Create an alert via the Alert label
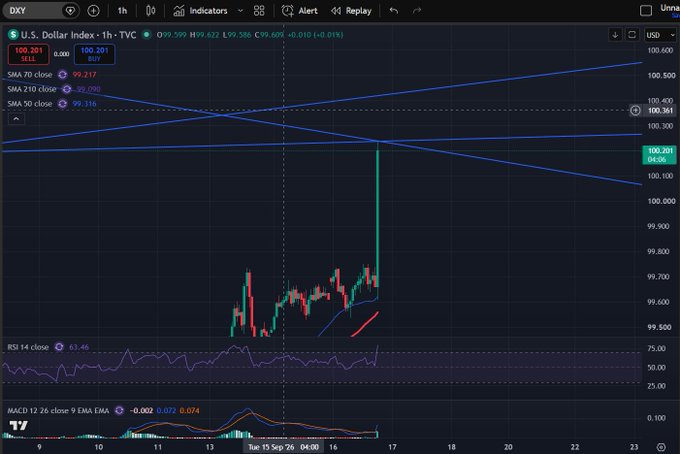 (x=308, y=10)
